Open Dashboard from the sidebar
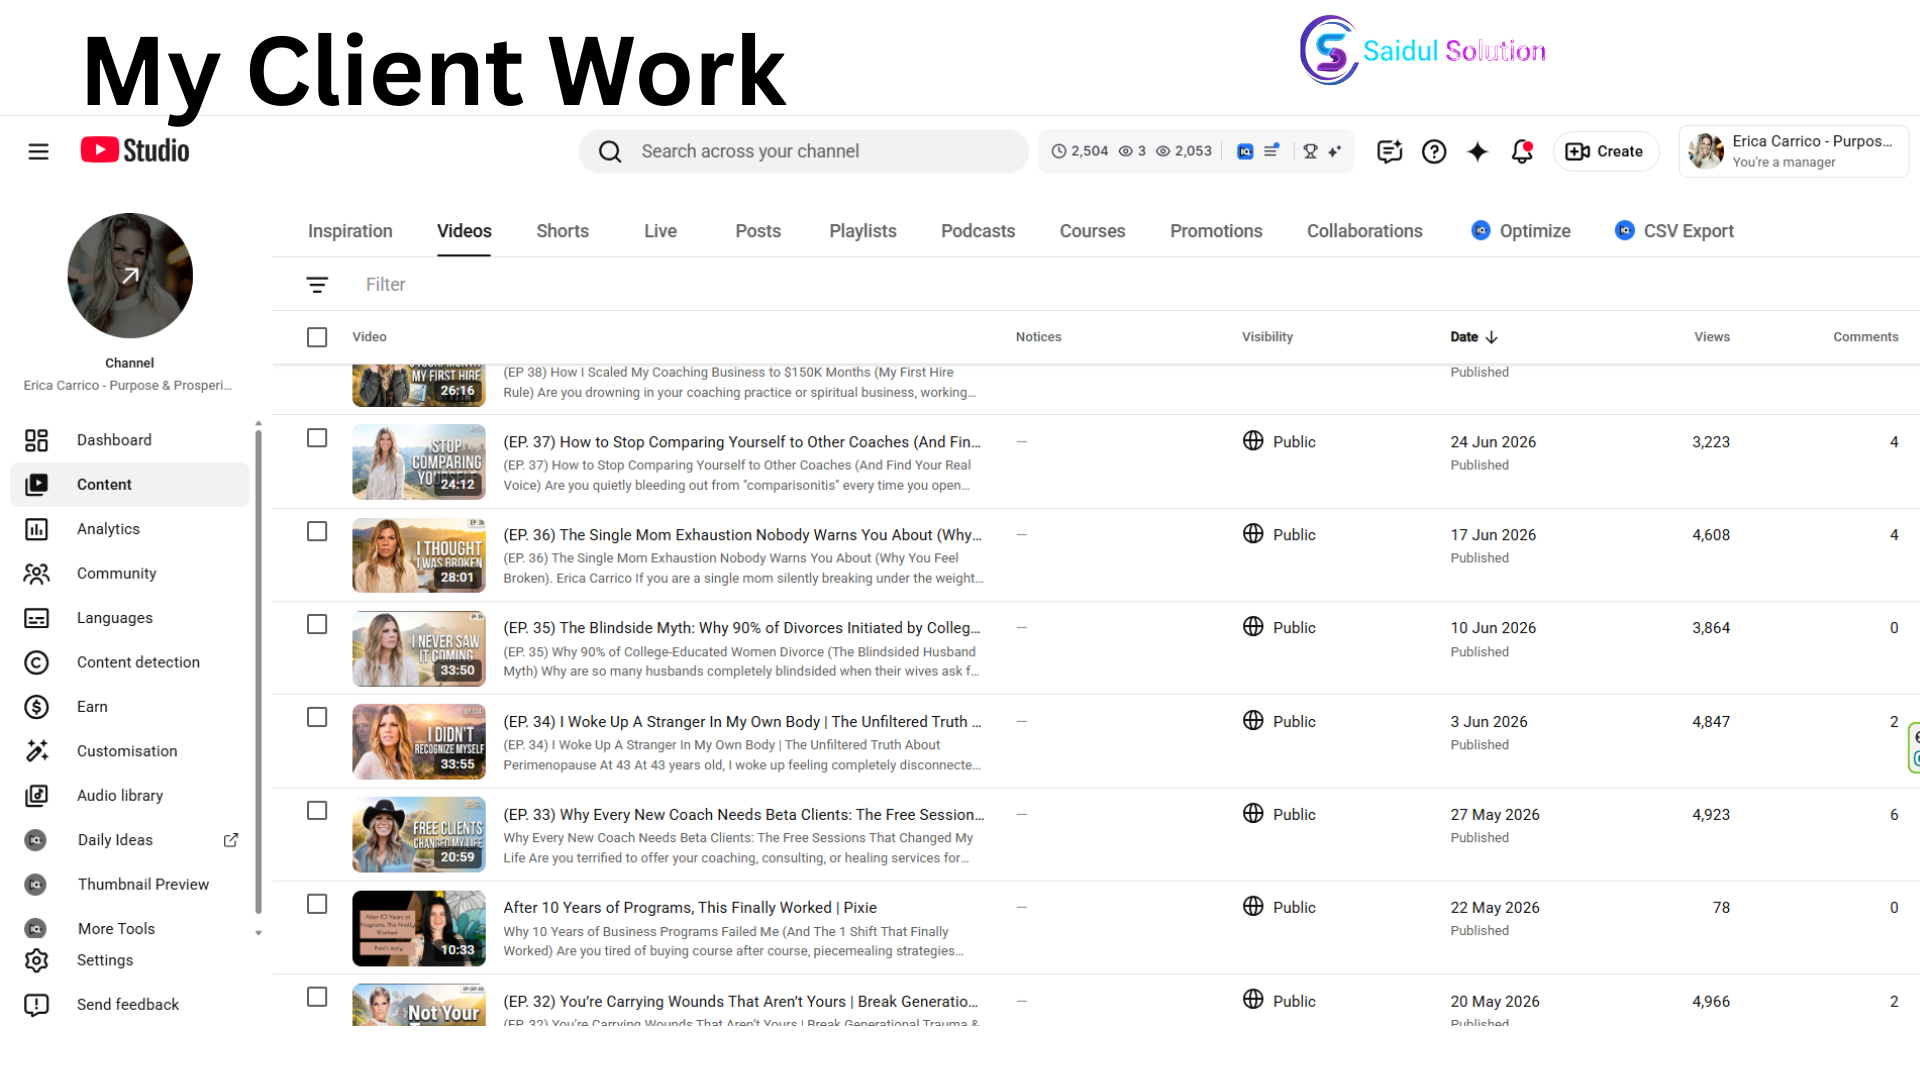Screen dimensions: 1920x1080 tap(130, 440)
